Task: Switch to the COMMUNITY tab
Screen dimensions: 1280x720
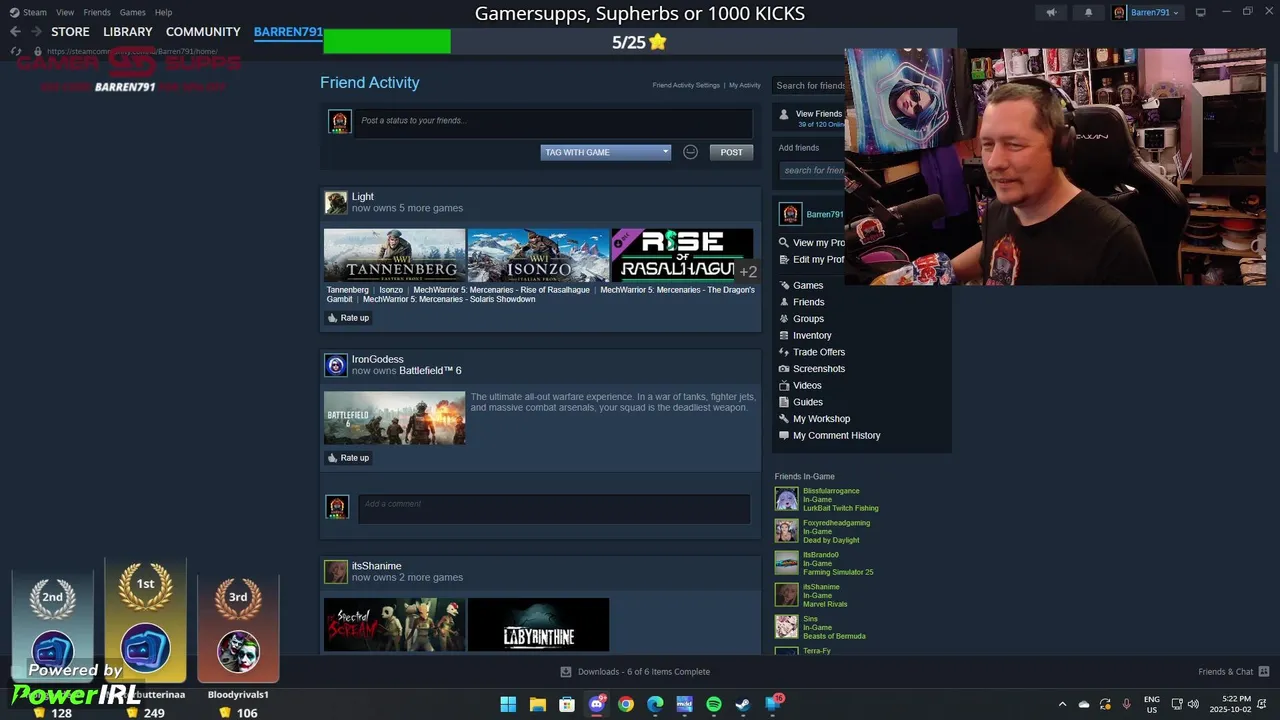Action: pyautogui.click(x=203, y=32)
